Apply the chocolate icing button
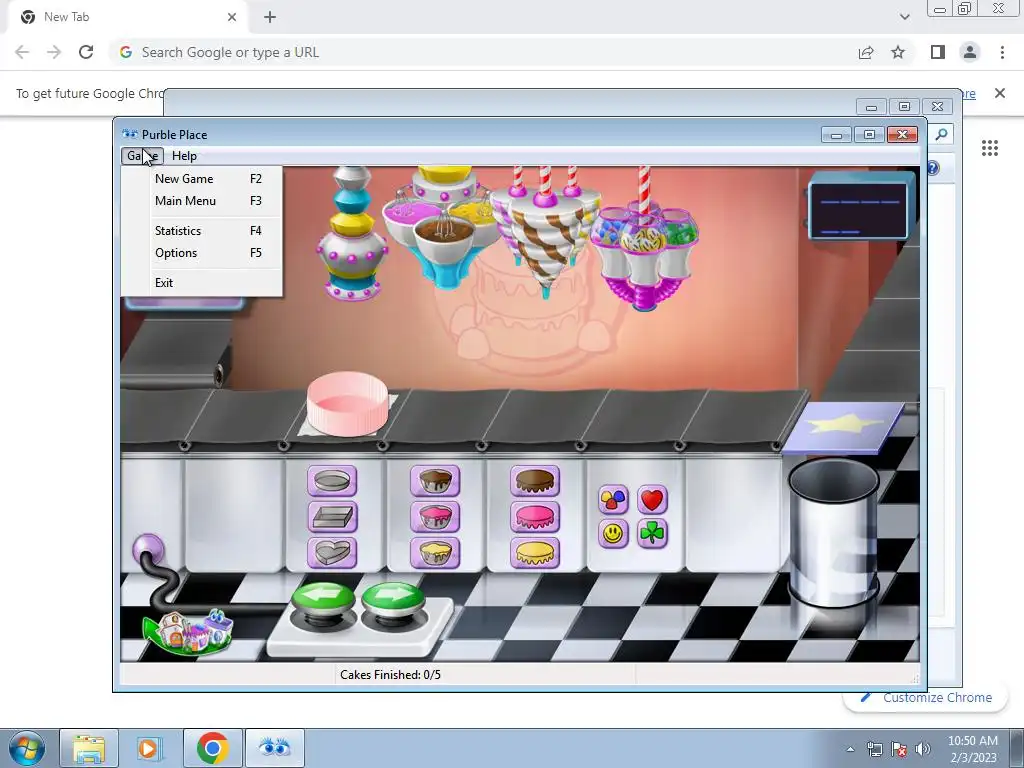The height and width of the screenshot is (768, 1024). tap(535, 481)
